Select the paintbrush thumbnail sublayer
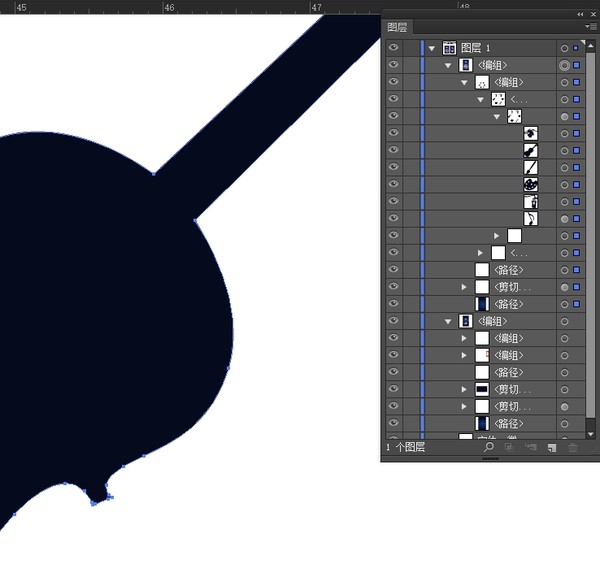 point(530,167)
